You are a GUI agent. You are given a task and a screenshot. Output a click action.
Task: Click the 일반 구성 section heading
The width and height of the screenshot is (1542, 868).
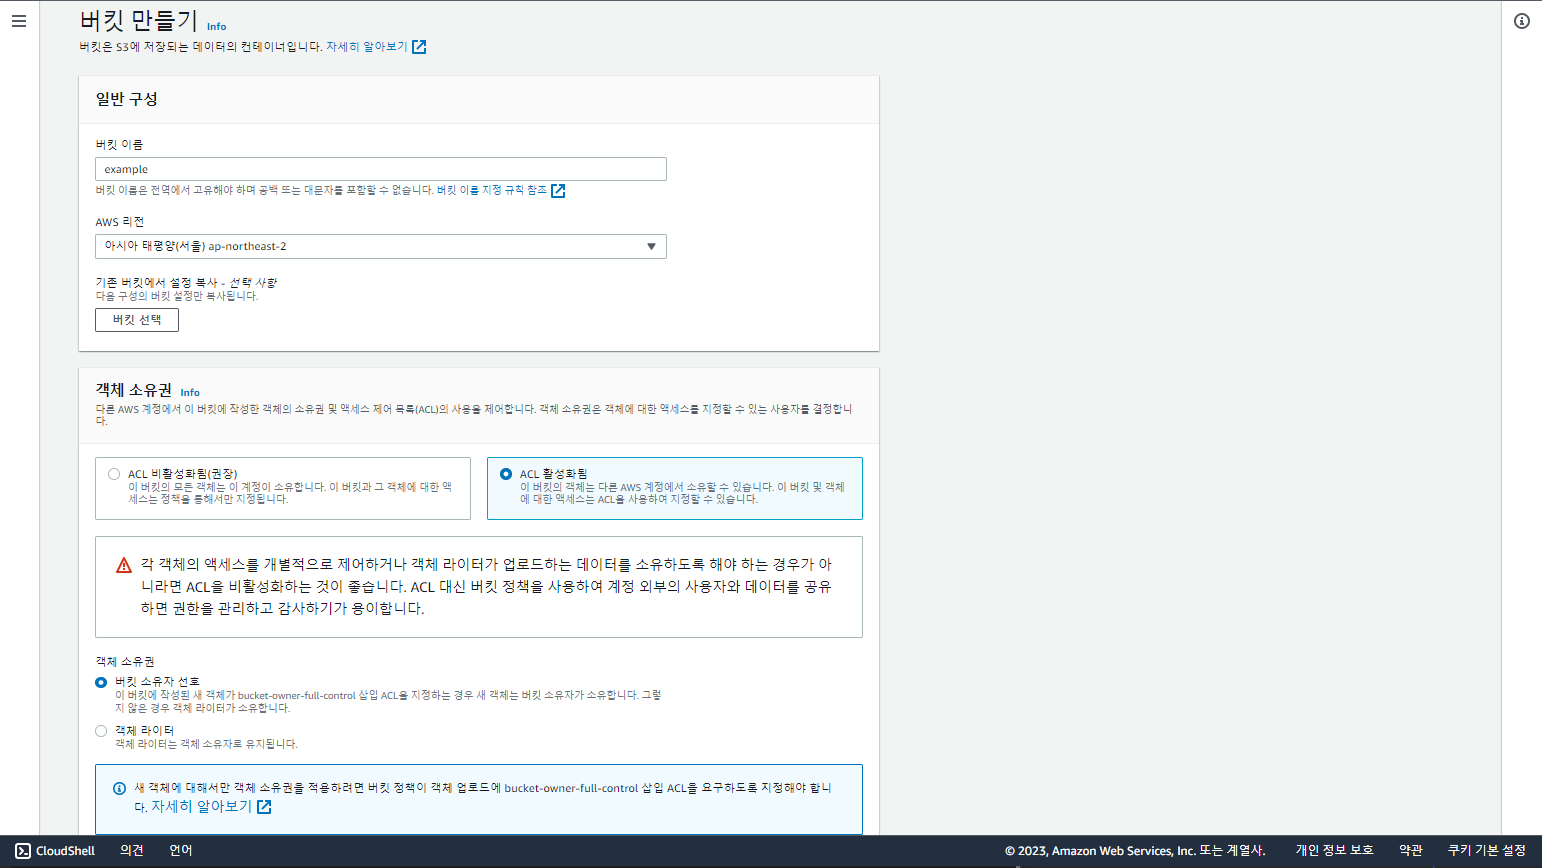click(x=127, y=99)
